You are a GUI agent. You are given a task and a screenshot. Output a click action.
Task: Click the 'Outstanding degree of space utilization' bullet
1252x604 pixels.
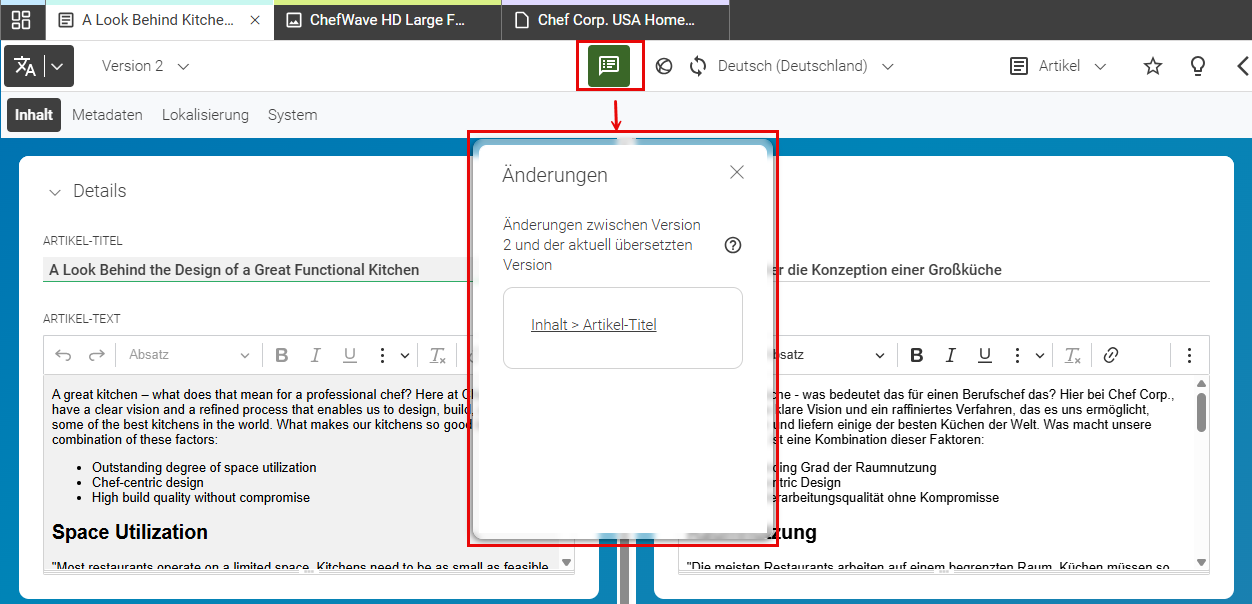[204, 467]
